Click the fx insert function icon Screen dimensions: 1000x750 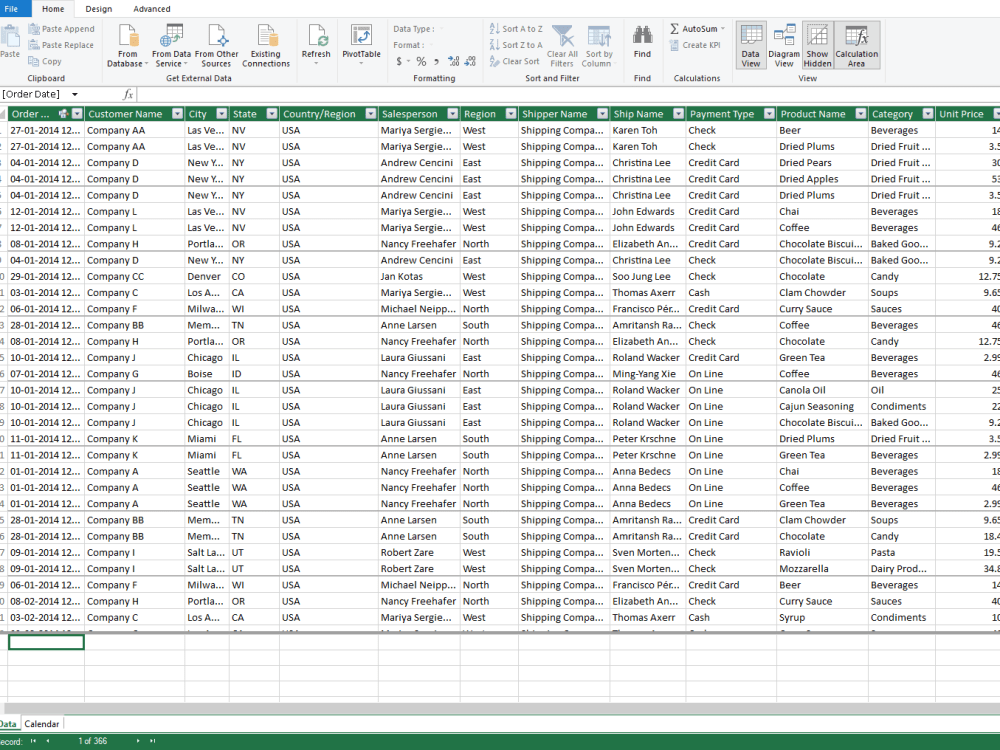(x=128, y=94)
